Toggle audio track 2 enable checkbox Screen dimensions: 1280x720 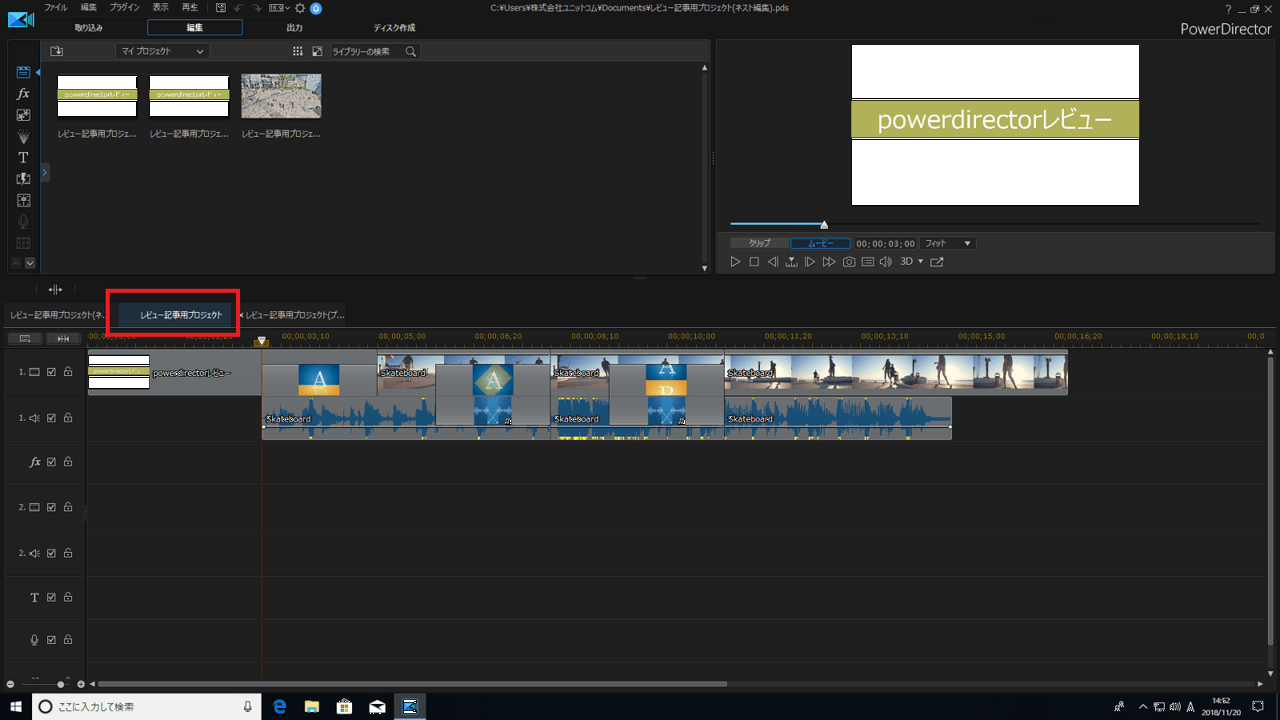point(51,552)
